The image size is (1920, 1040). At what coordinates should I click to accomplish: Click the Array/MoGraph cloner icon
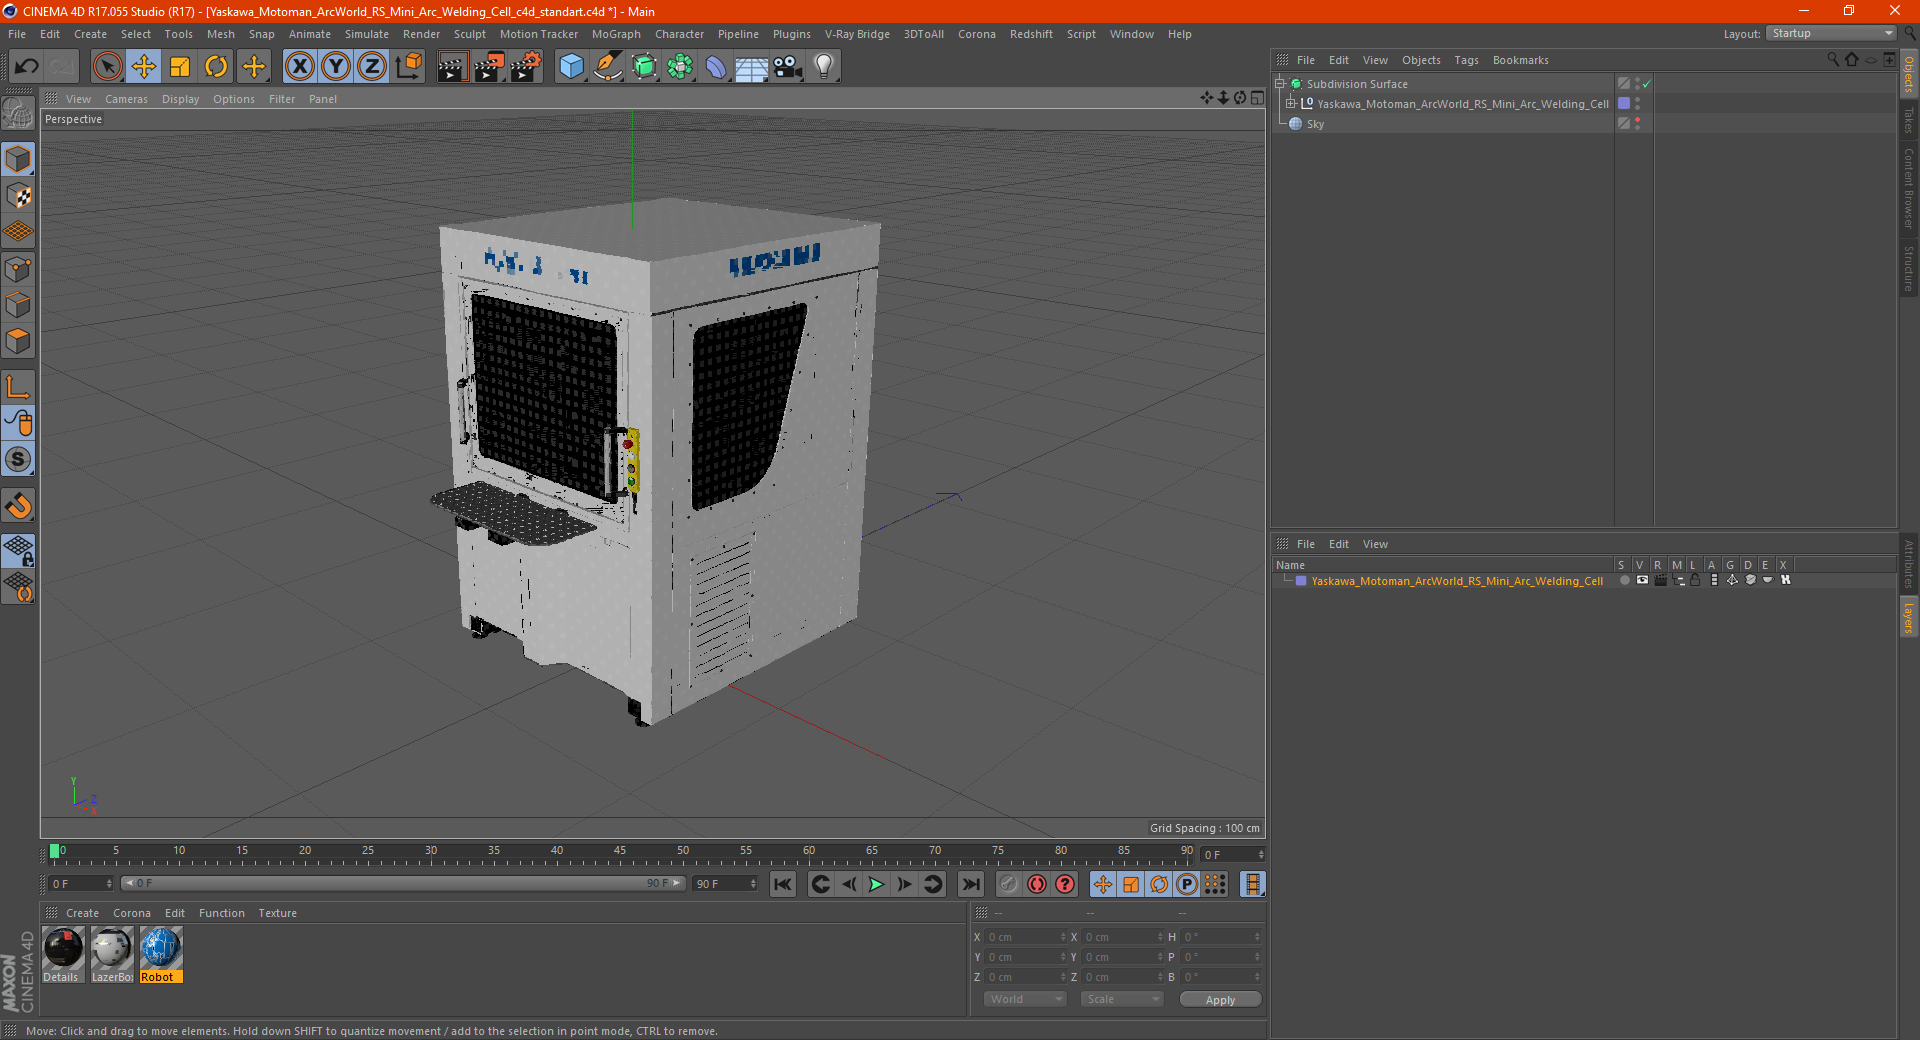point(680,67)
